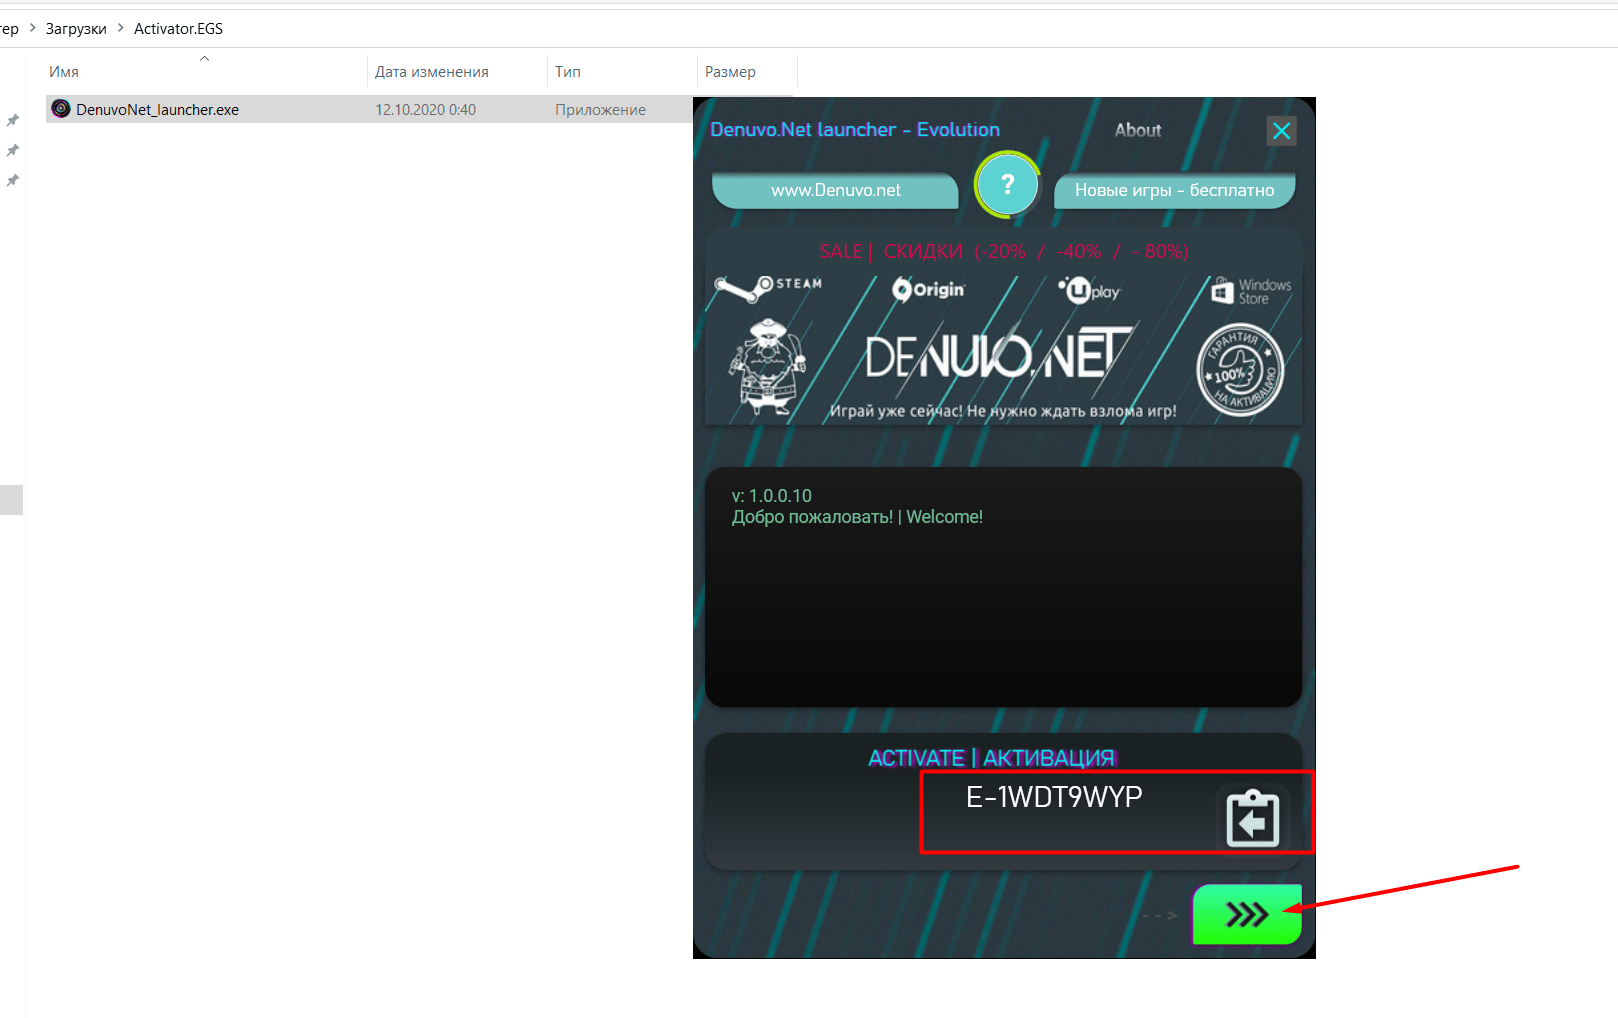This screenshot has height=1018, width=1618.
Task: Click the Origin logo in banner
Action: coord(928,289)
